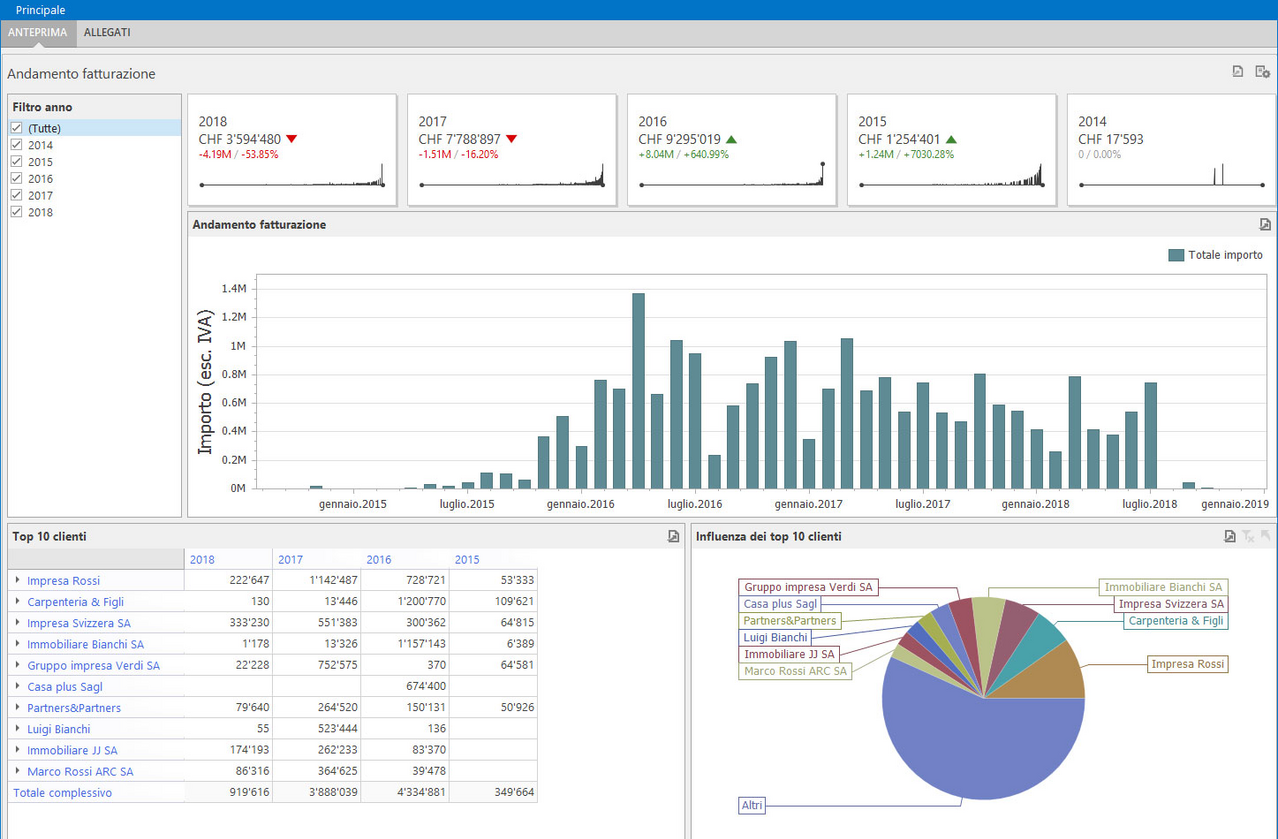Viewport: 1278px width, 839px height.
Task: Click the Casa plus Sagl pie label
Action: tap(782, 604)
